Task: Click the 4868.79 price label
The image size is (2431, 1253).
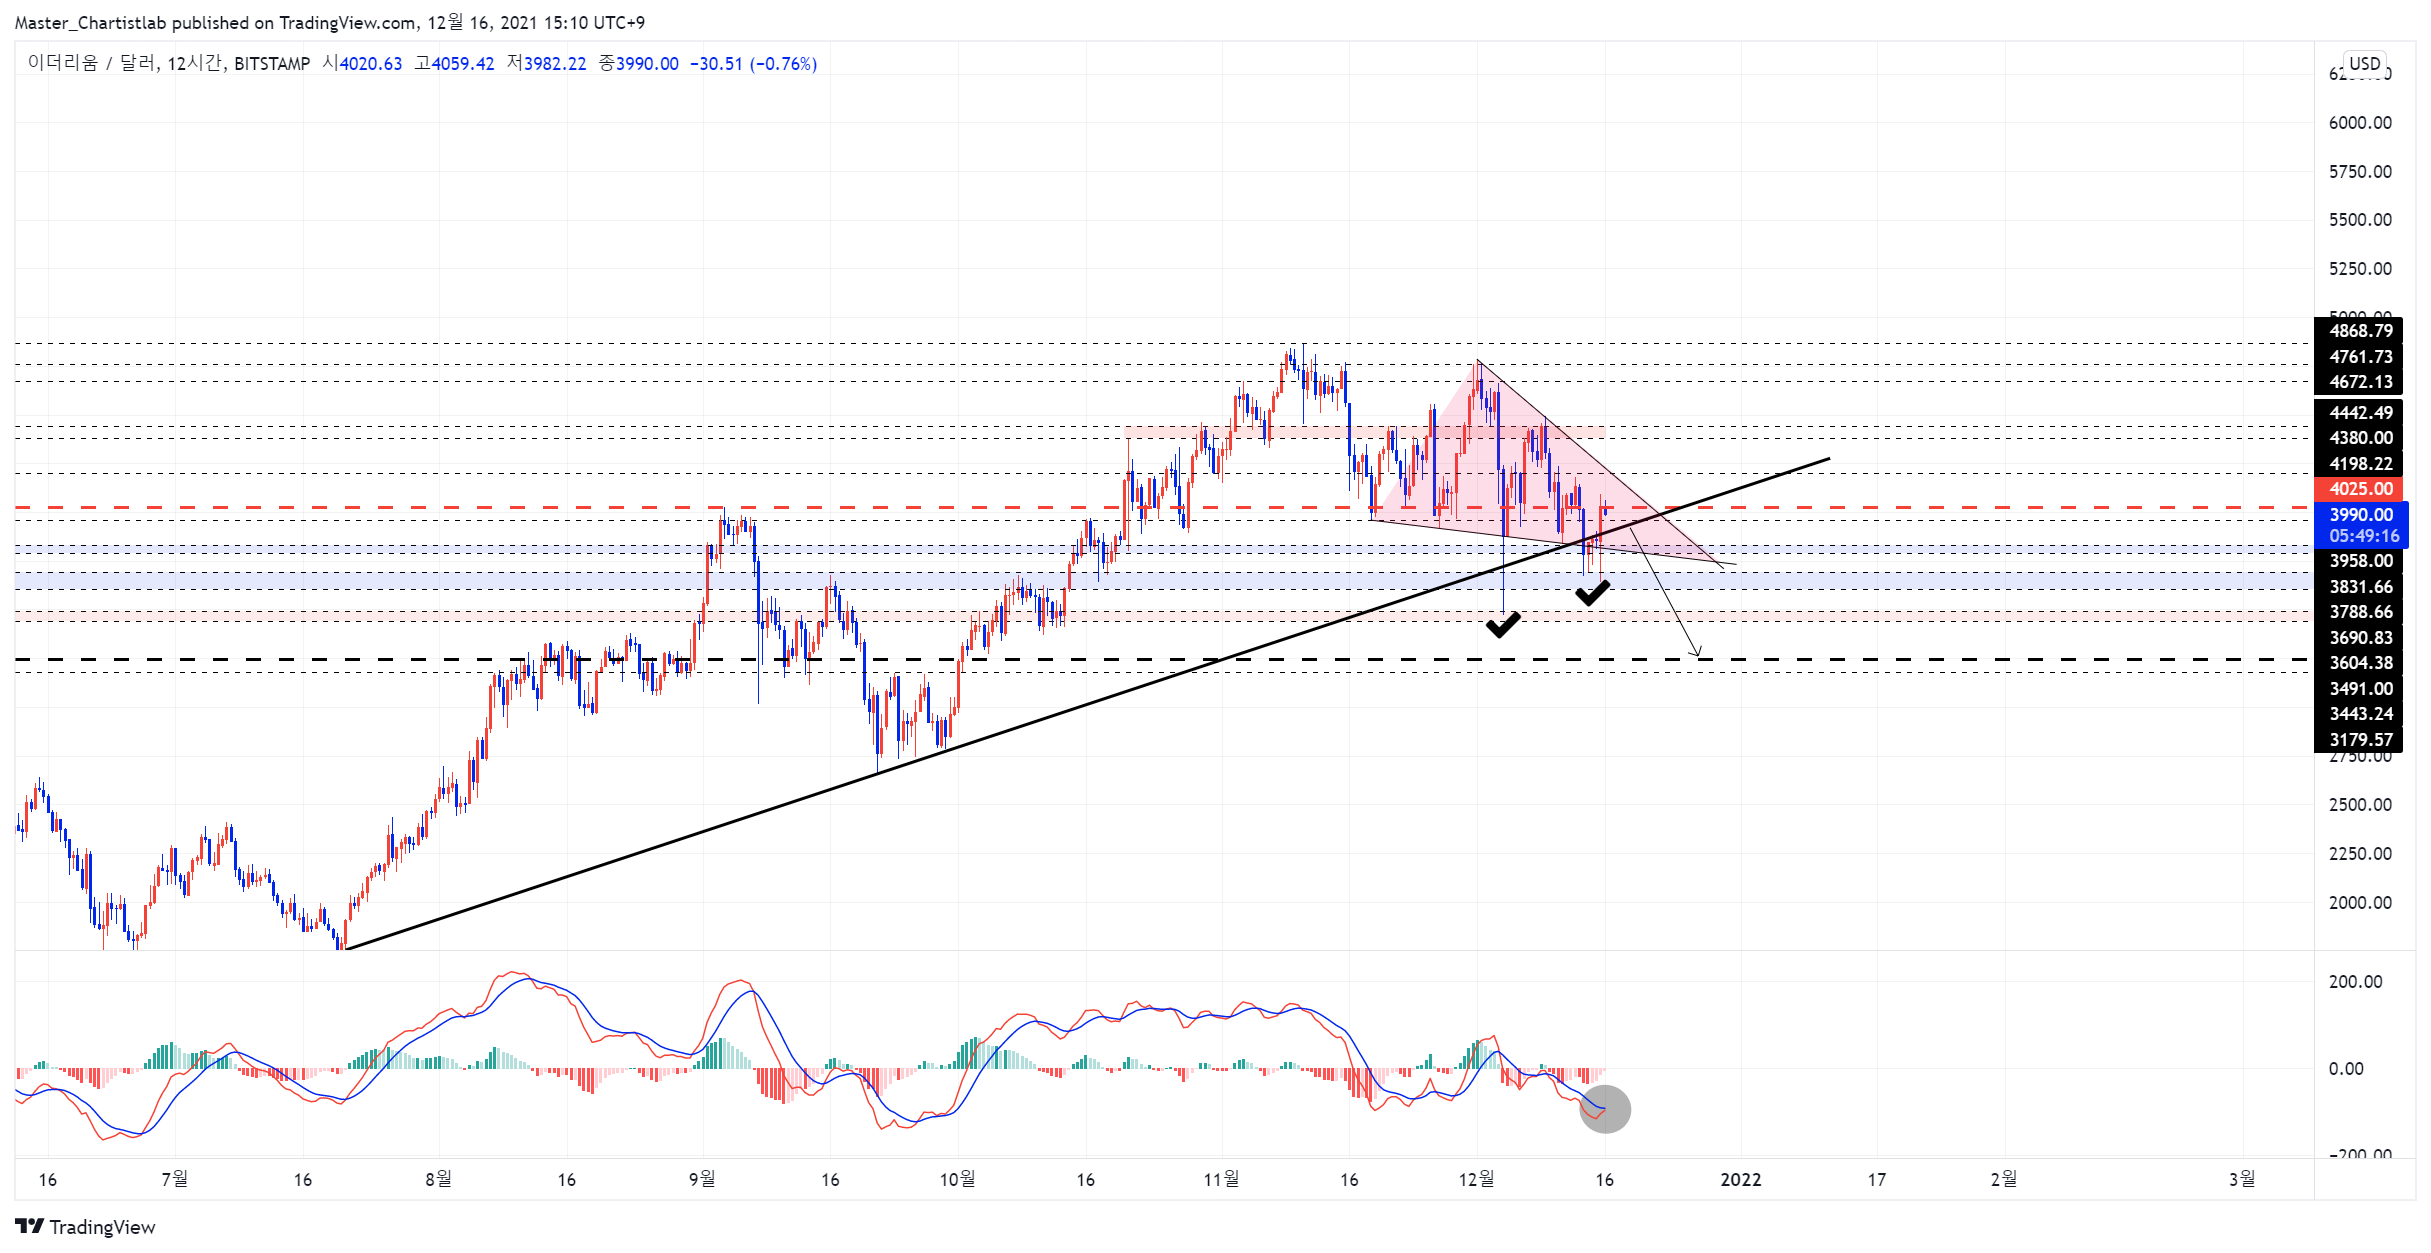Action: pos(2360,331)
